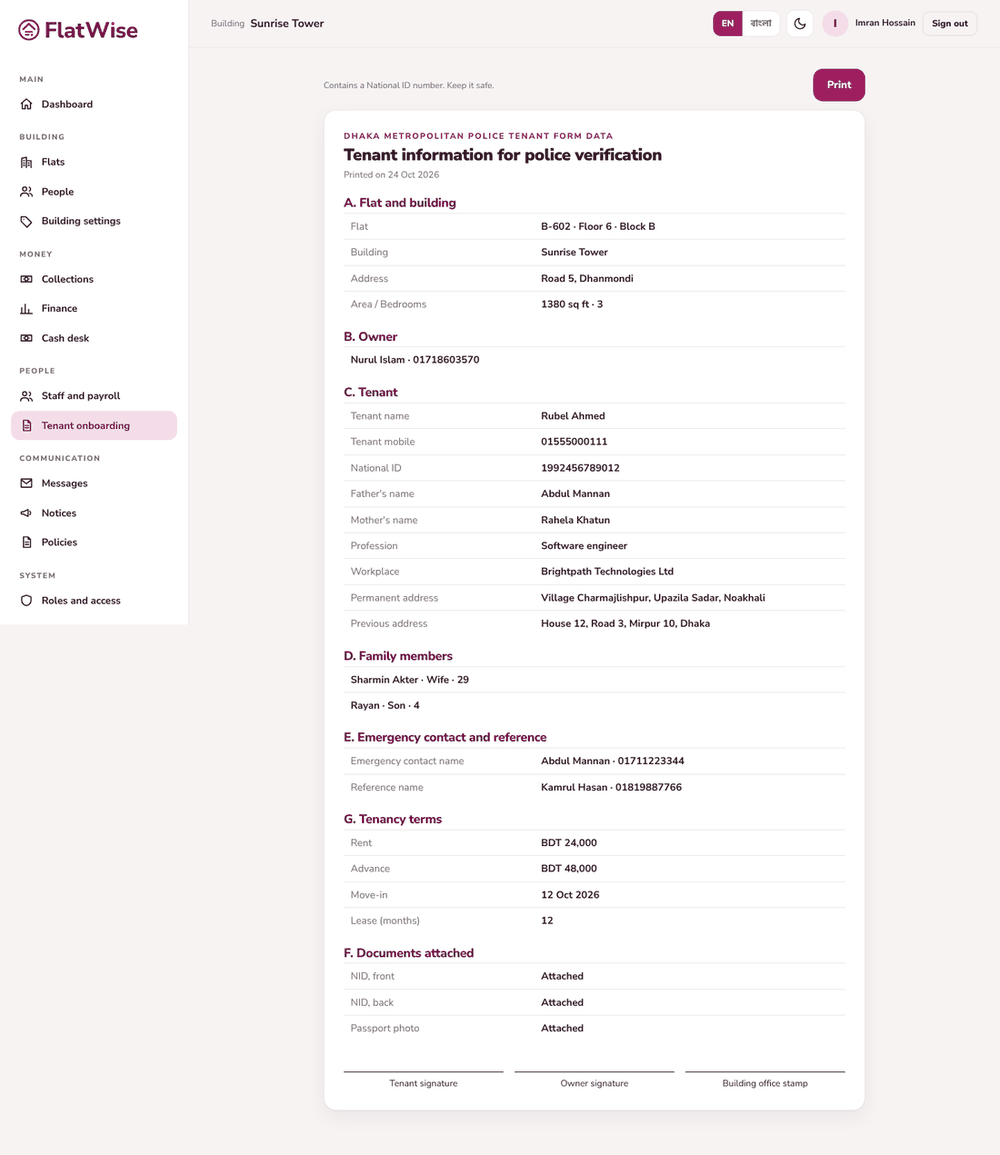Click the address Road 5, Dhanmondi

(587, 278)
